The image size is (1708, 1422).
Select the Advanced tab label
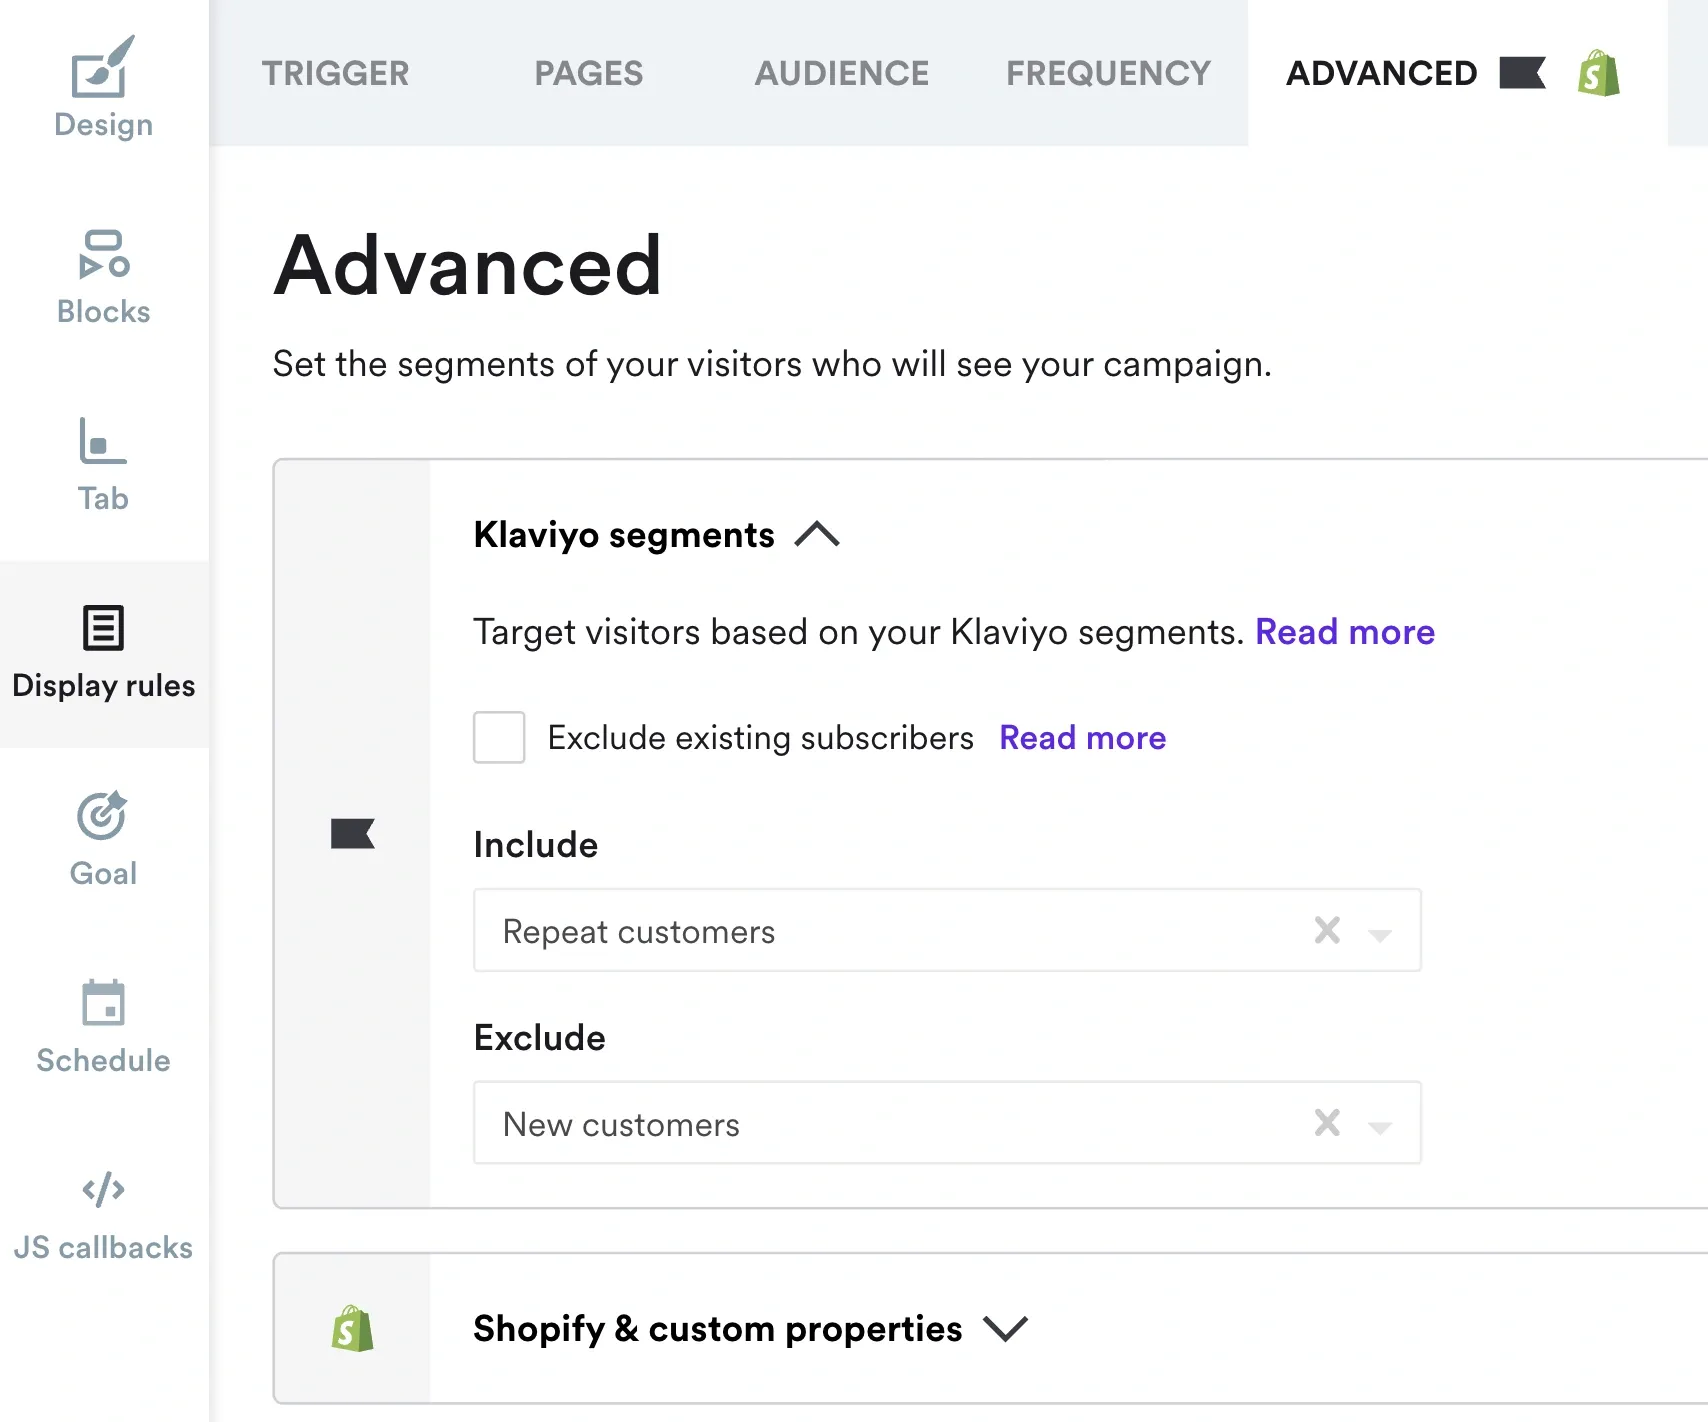(1381, 73)
